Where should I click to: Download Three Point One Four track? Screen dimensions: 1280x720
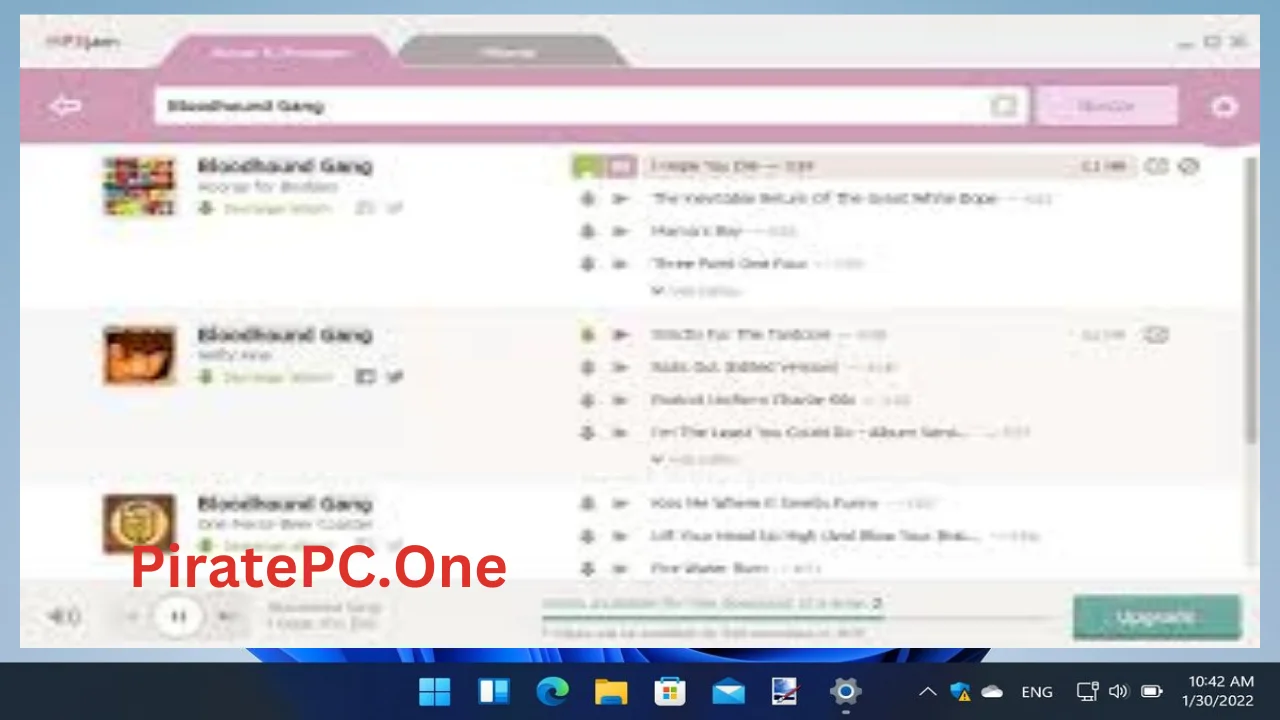pyautogui.click(x=587, y=264)
